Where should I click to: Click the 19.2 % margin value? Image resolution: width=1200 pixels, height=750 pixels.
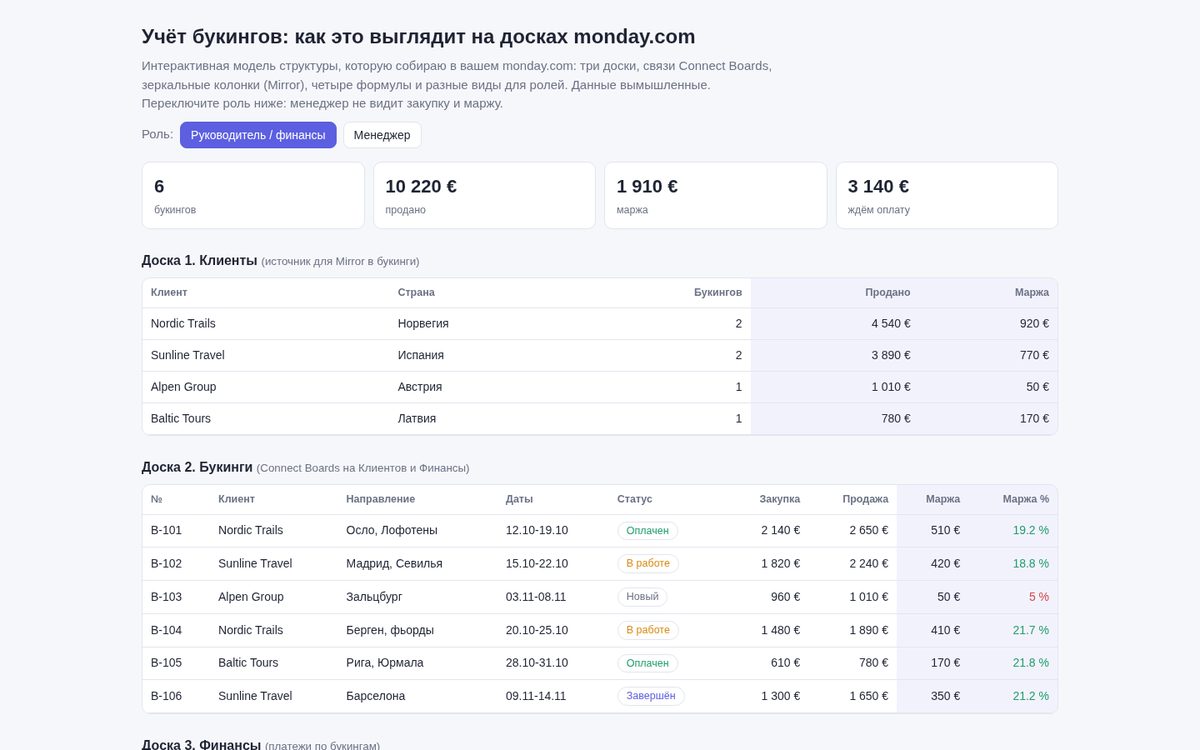[x=1031, y=531]
